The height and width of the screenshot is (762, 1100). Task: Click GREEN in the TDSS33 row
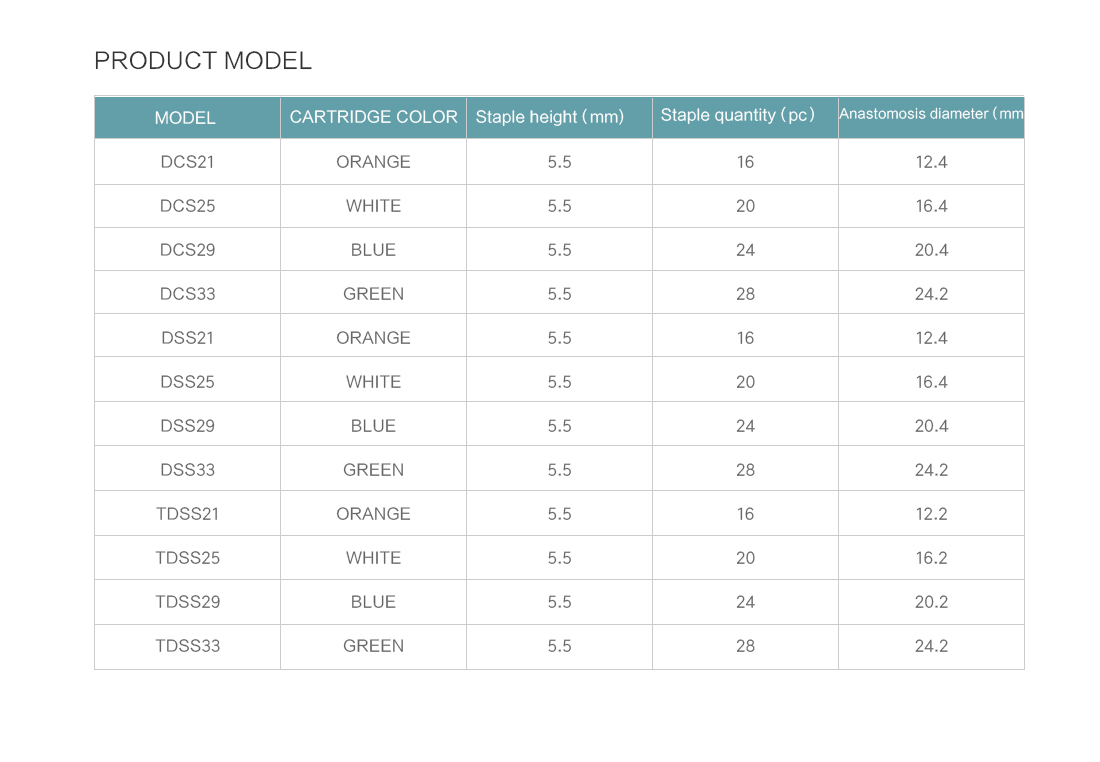[x=373, y=646]
